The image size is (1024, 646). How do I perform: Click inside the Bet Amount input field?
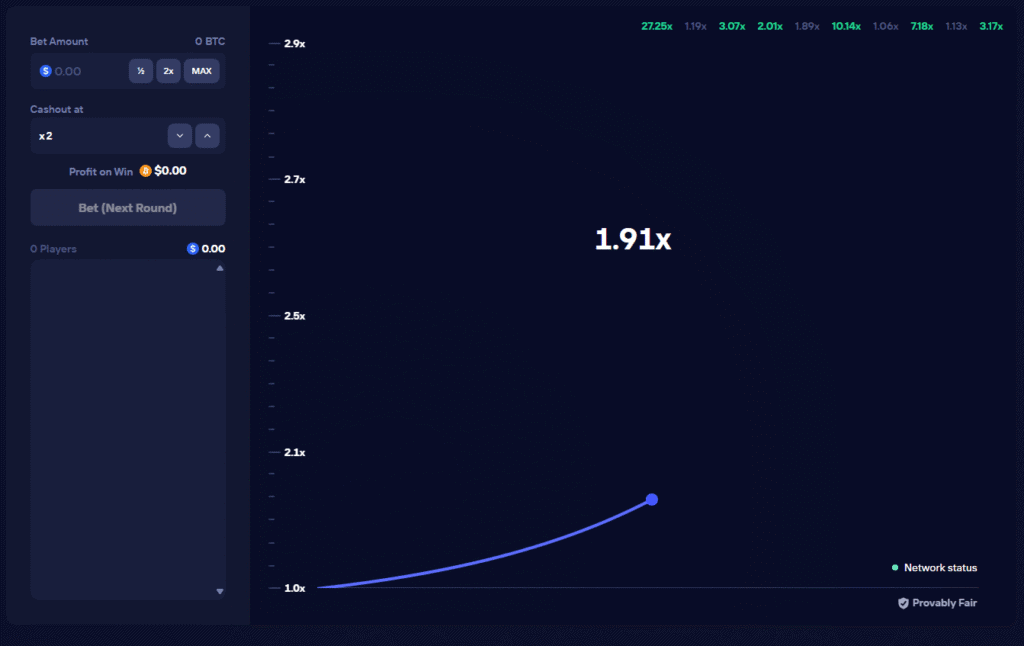[85, 71]
